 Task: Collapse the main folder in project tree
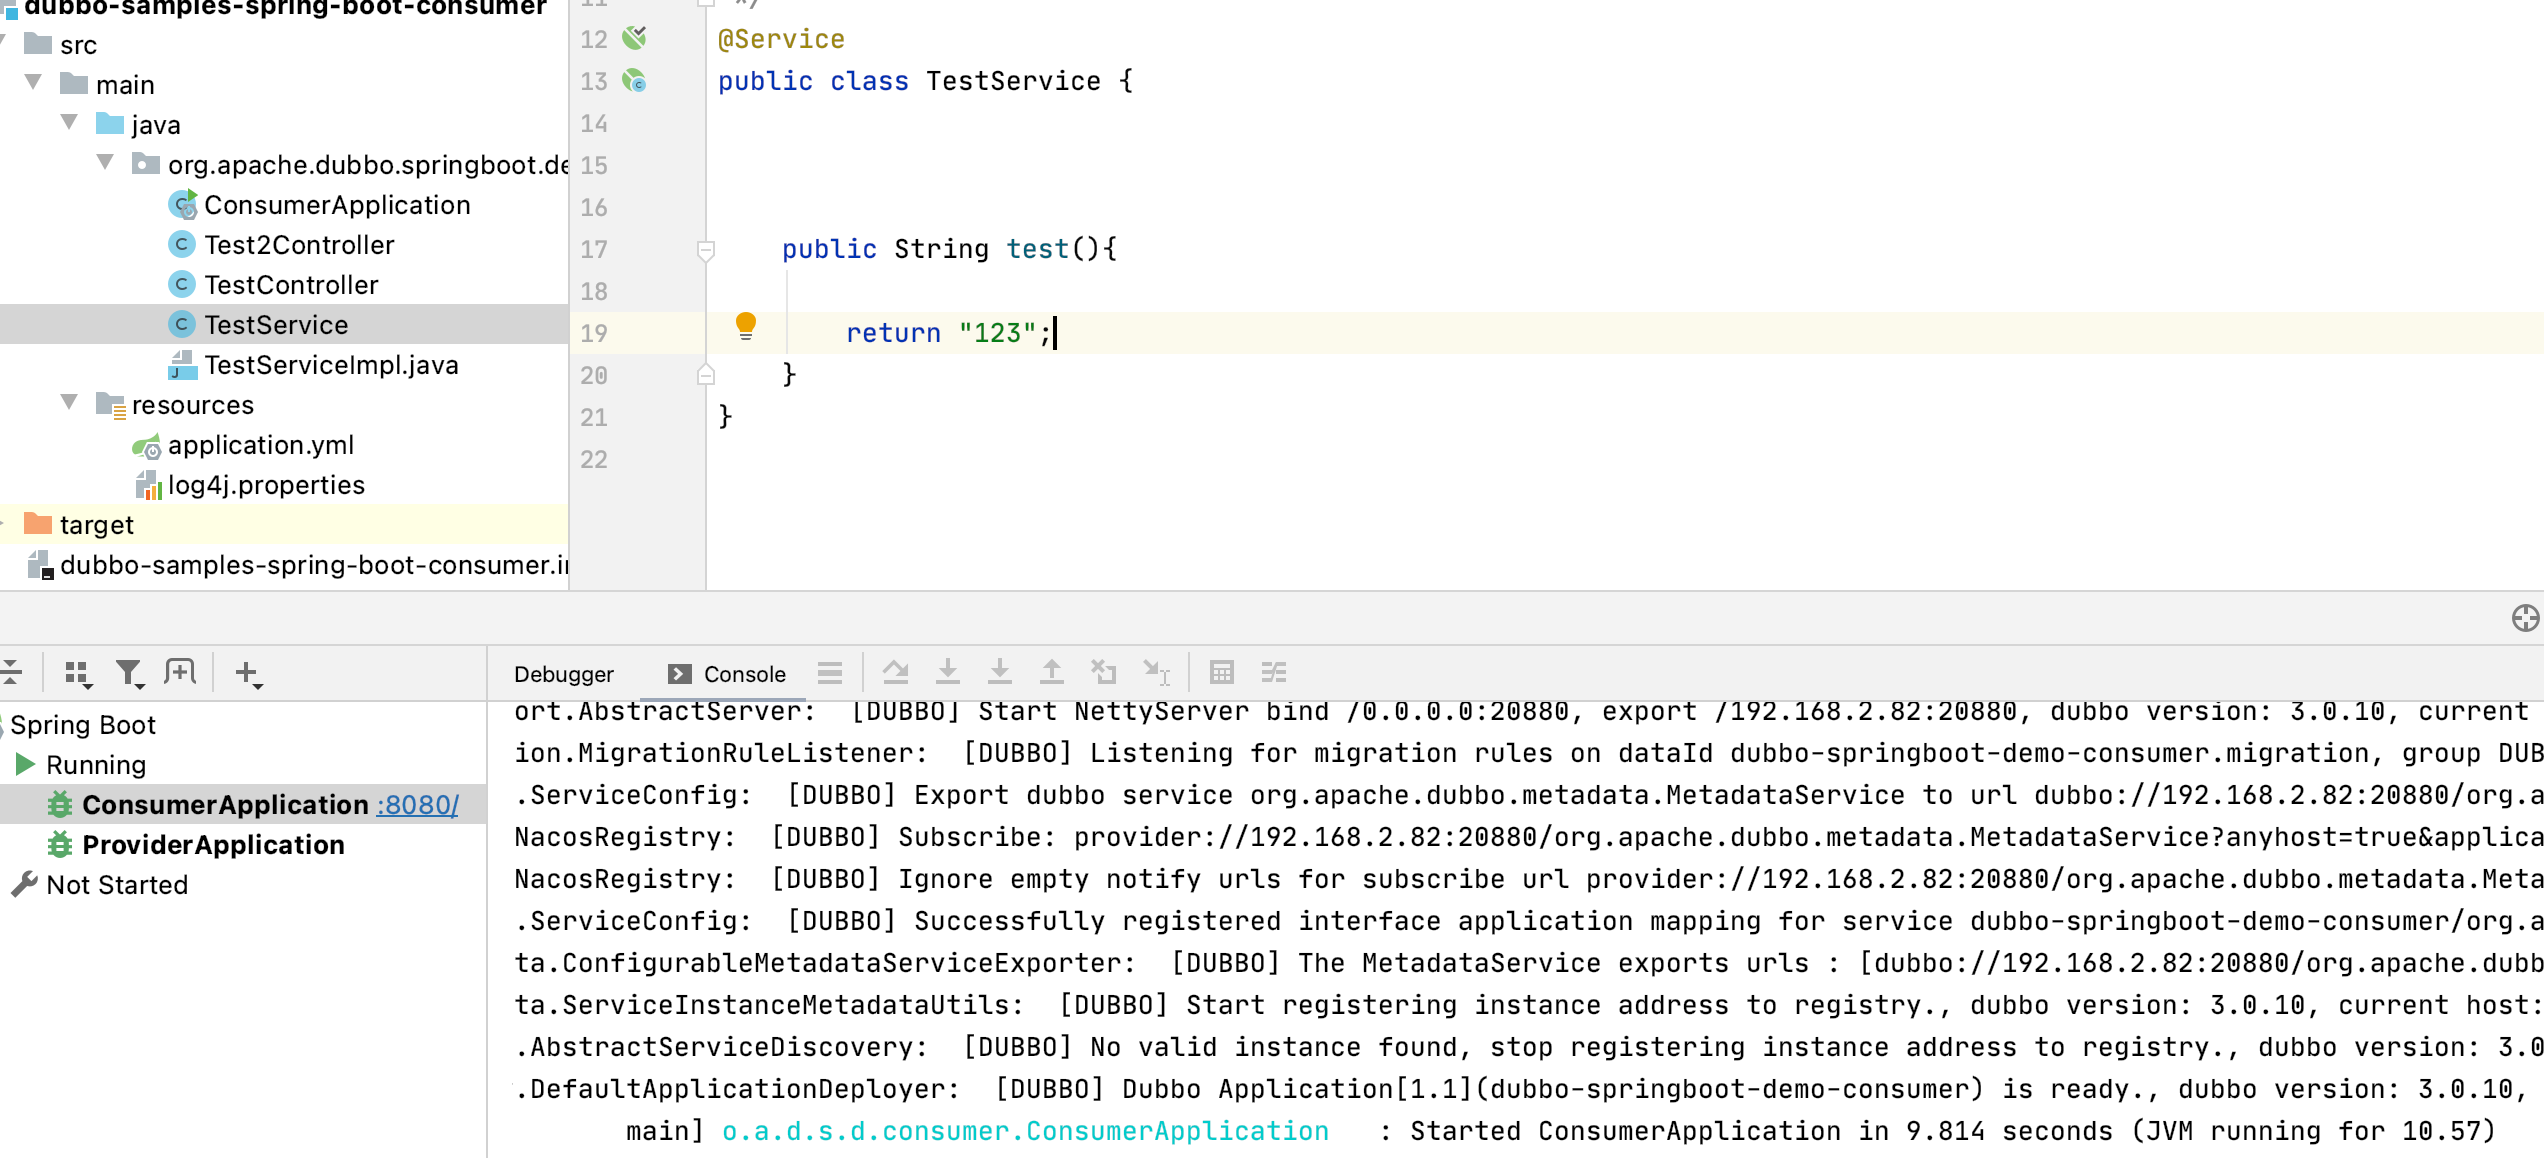[x=34, y=83]
